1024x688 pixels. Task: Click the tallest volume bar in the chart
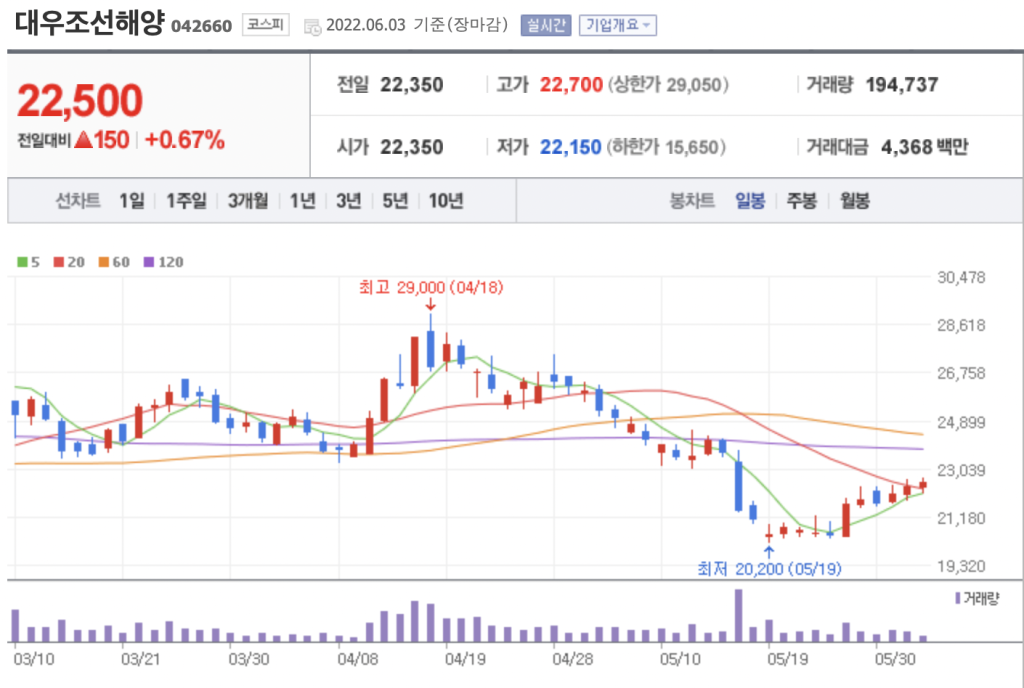click(x=739, y=615)
